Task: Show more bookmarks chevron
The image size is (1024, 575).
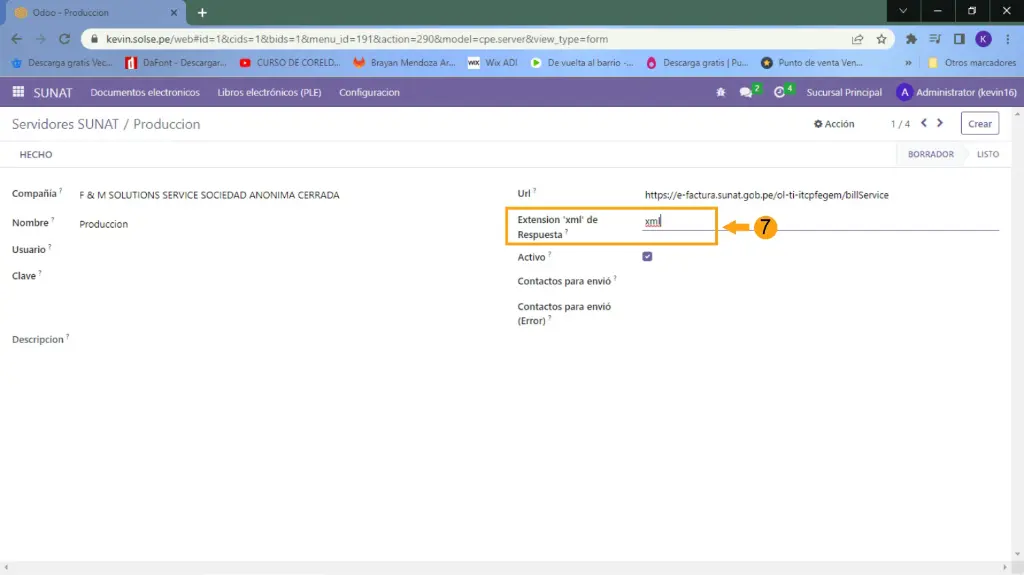Action: 908,63
